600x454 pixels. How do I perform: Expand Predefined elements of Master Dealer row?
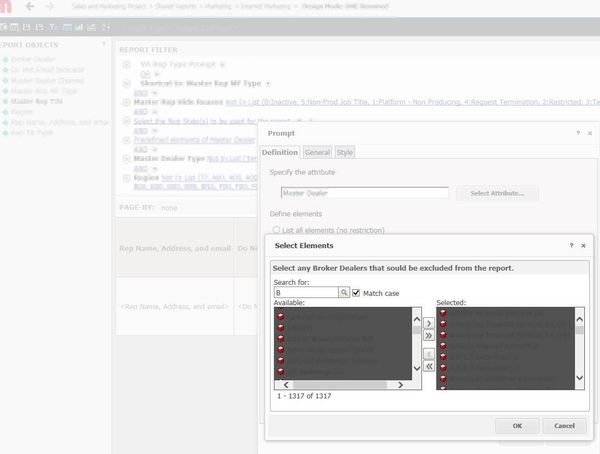pos(127,140)
